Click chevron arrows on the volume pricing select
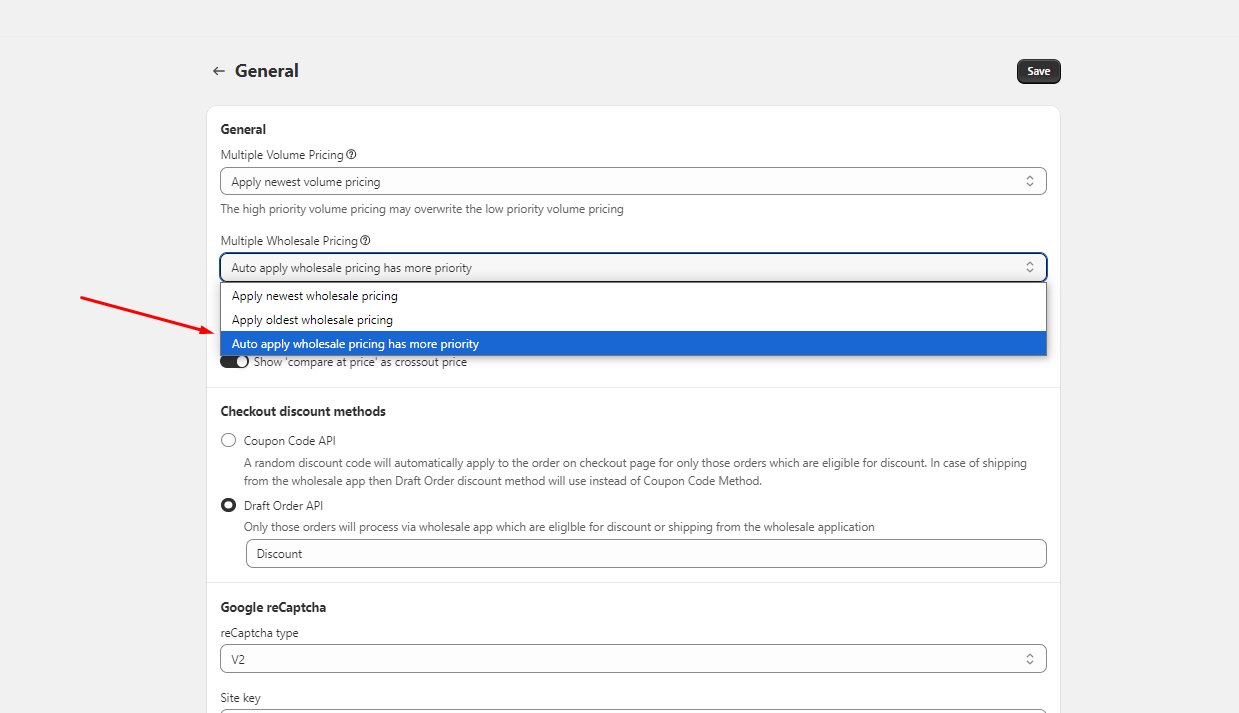 click(1030, 181)
